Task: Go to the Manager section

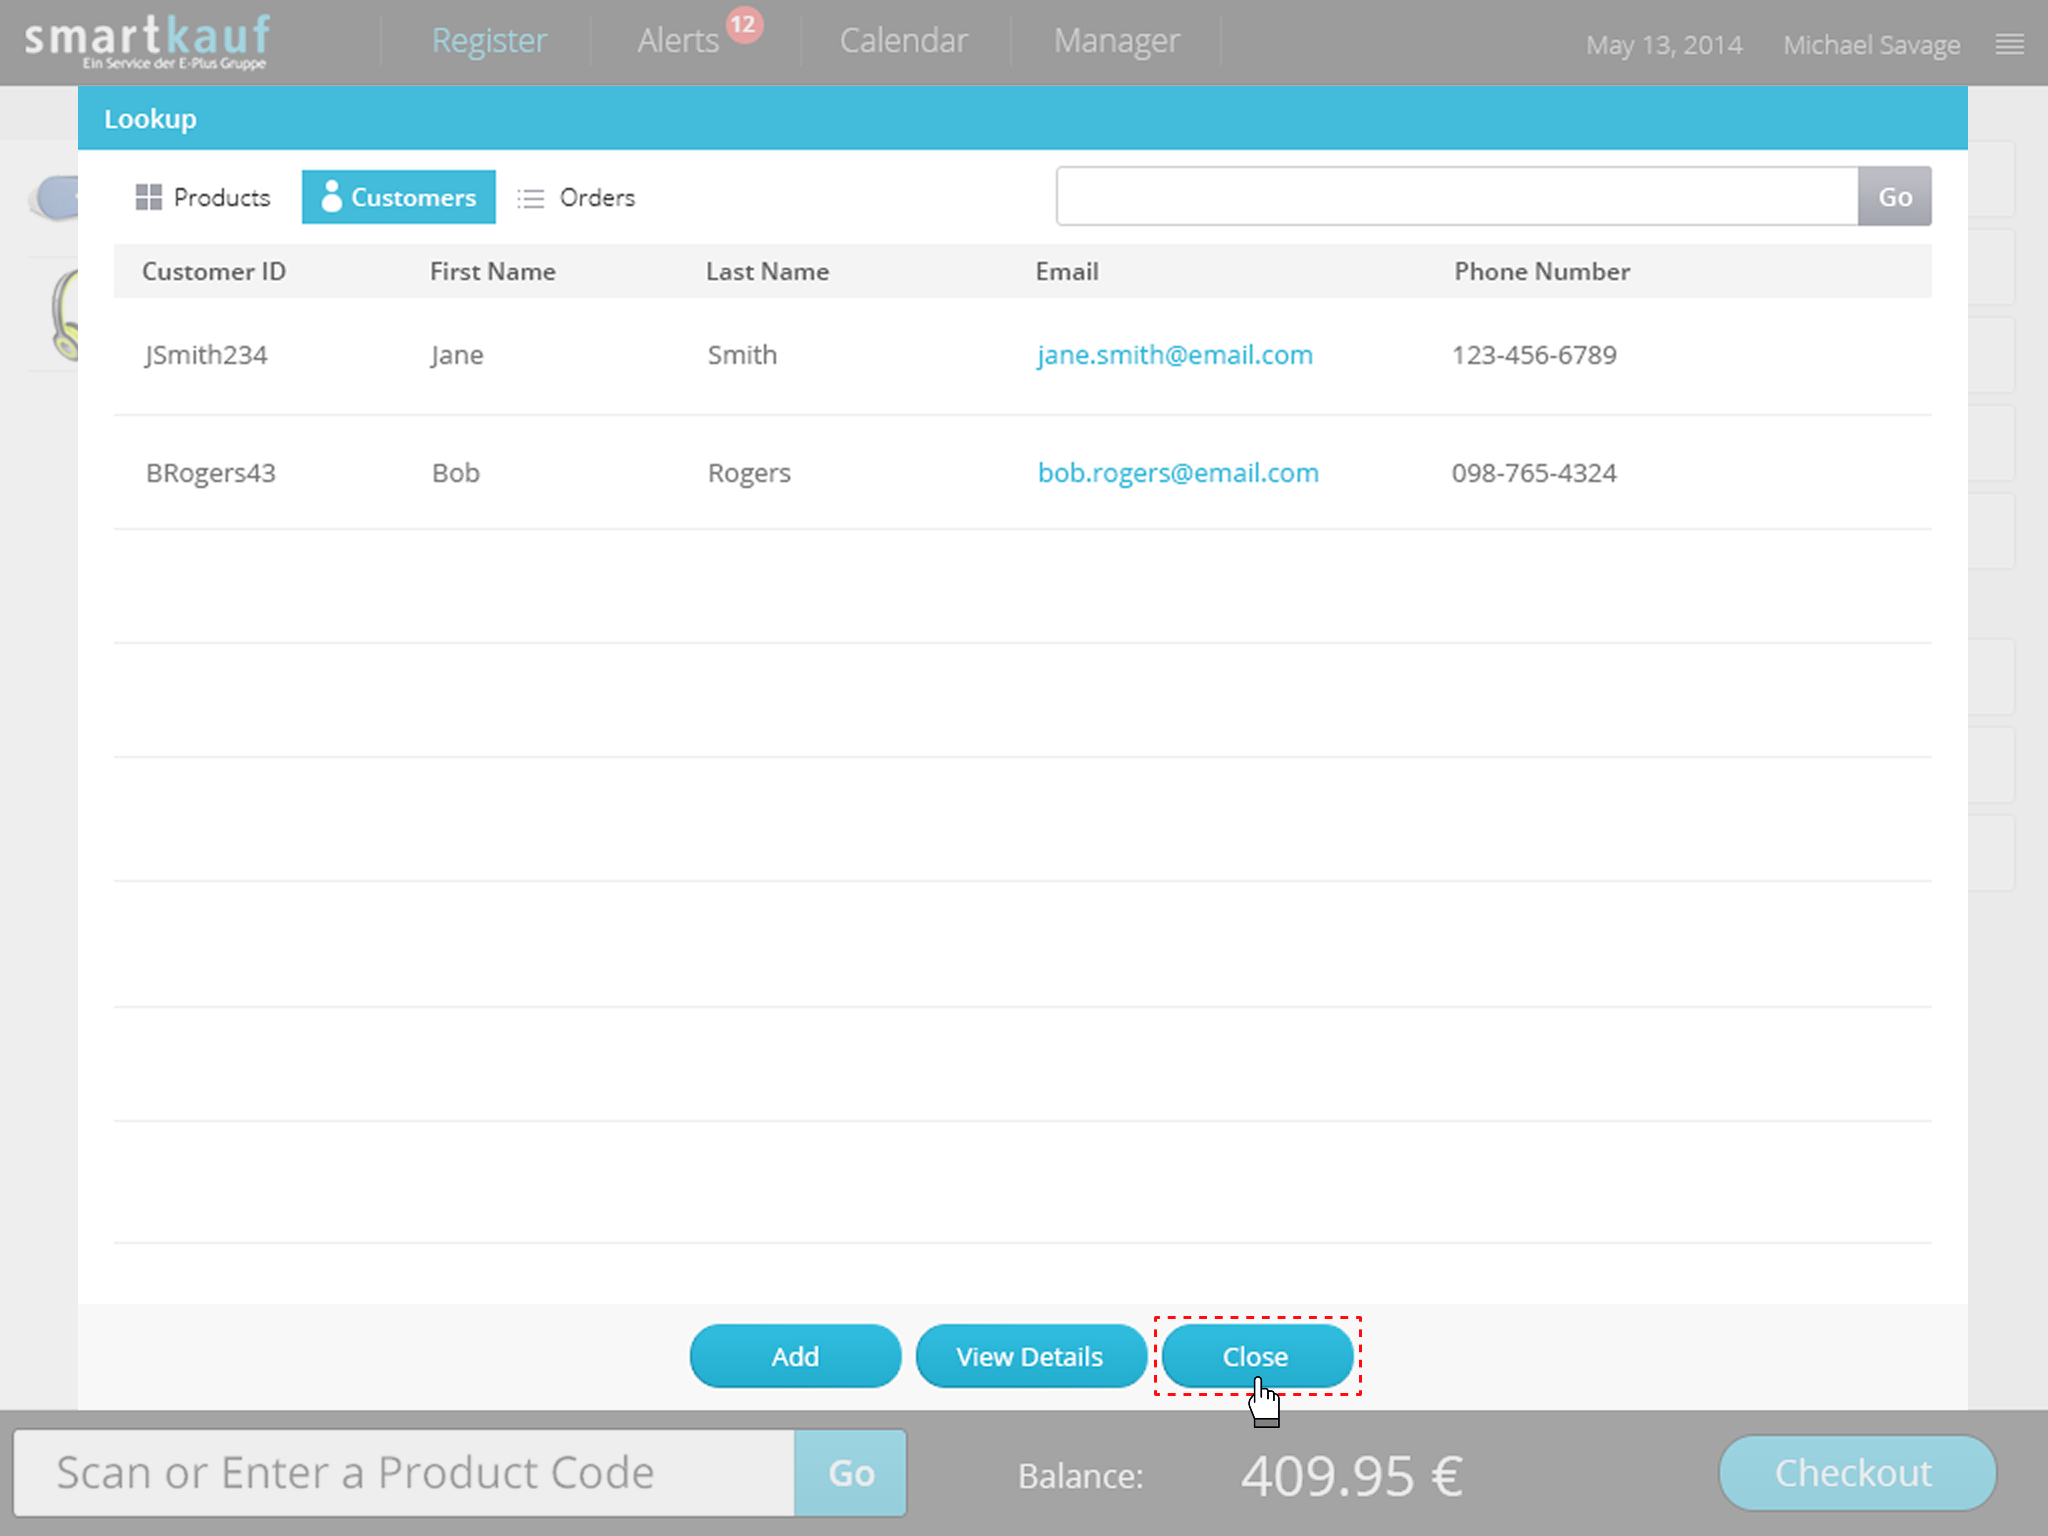Action: click(x=1116, y=41)
